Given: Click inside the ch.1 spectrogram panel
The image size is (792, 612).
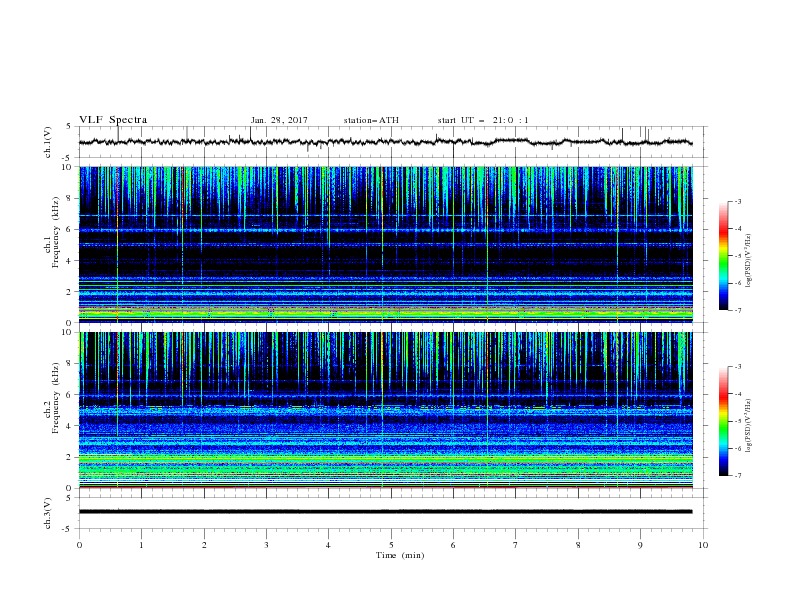Looking at the screenshot, I should point(386,244).
